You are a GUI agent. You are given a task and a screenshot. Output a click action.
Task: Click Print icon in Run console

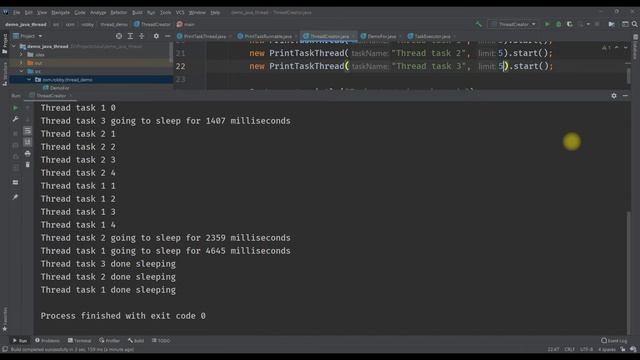pyautogui.click(x=27, y=153)
